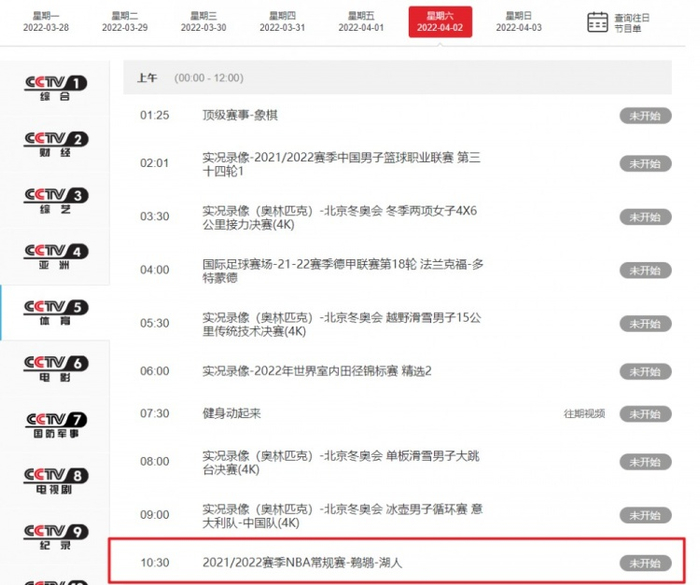Click 未开始 button for 09:00 冰壶

[x=645, y=515]
